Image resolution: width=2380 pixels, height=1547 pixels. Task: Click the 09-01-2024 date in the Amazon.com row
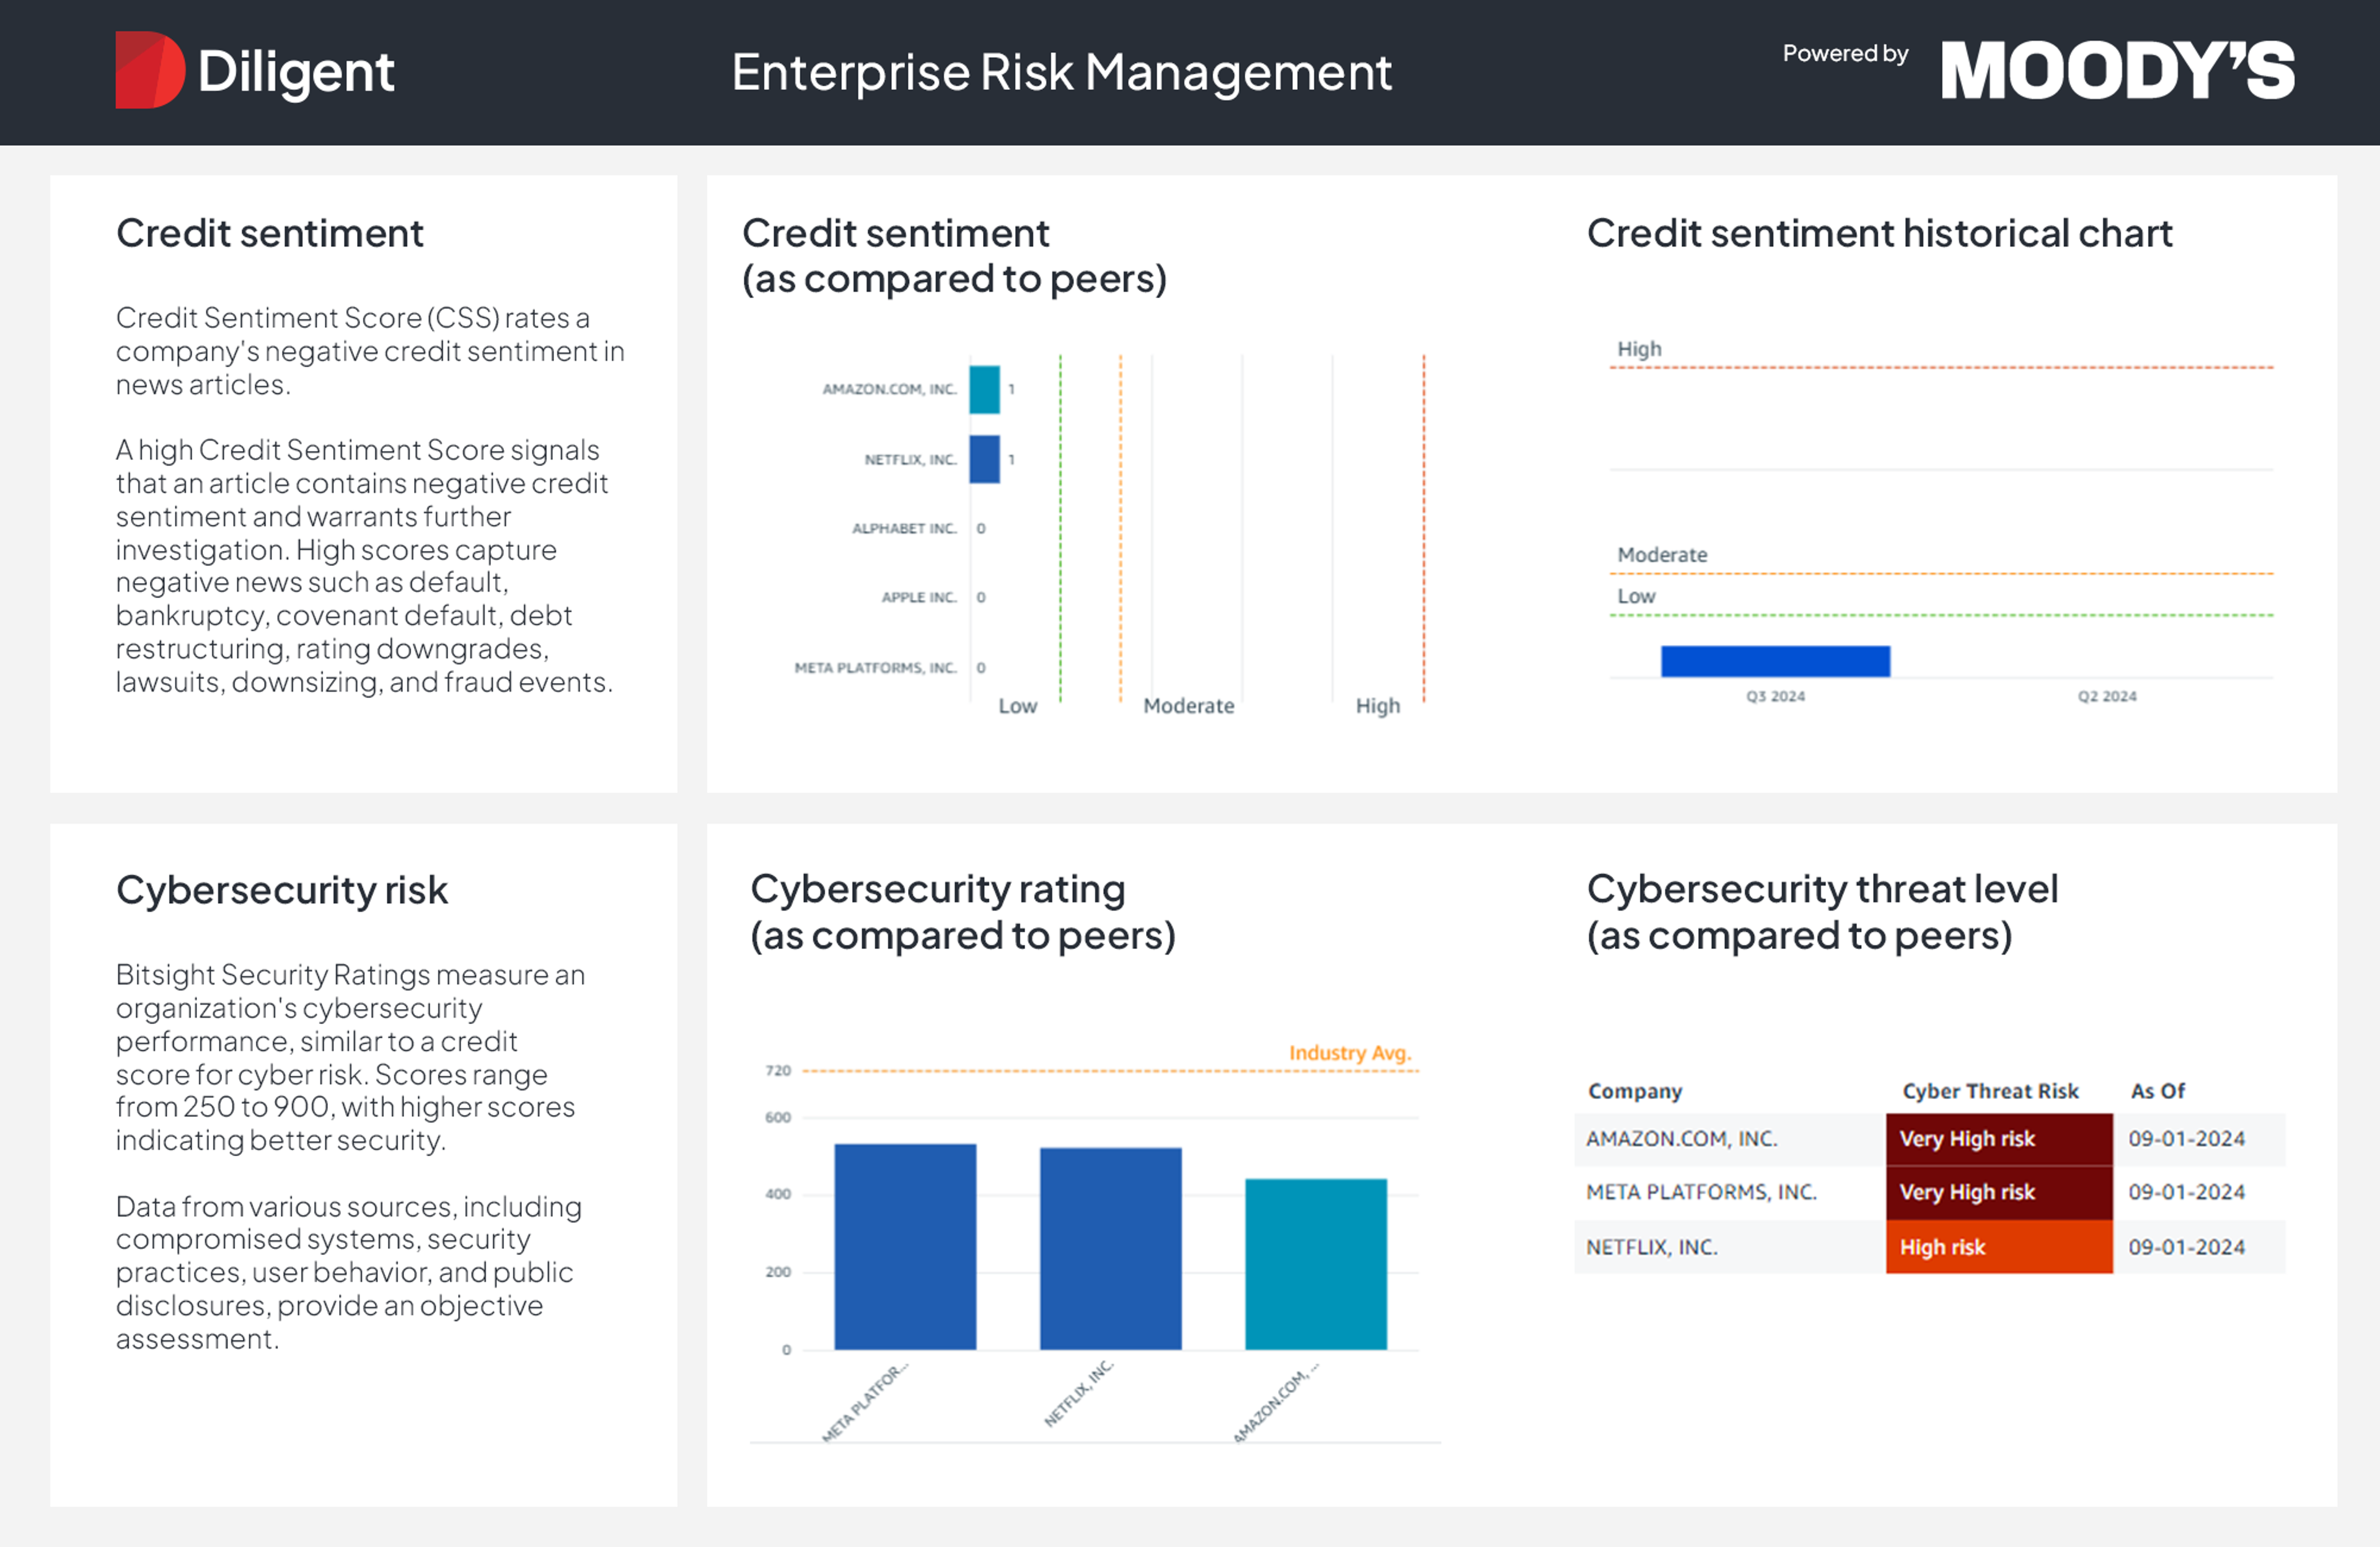point(2186,1139)
